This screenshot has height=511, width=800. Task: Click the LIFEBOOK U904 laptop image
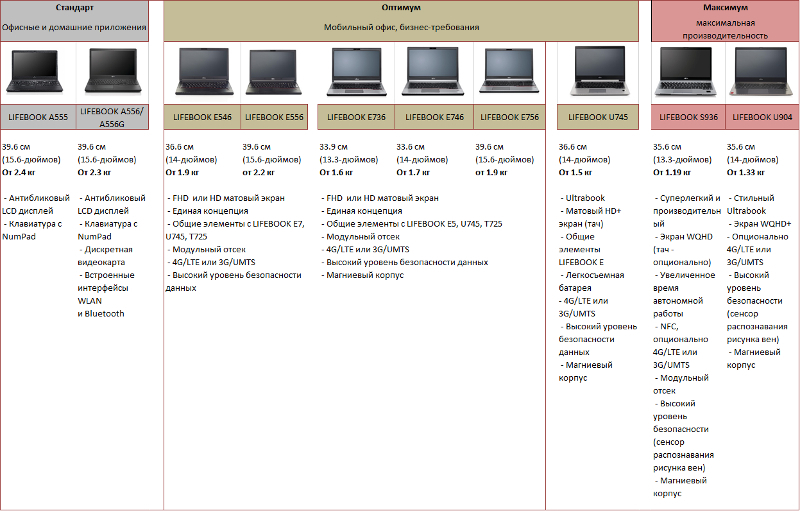tap(761, 72)
